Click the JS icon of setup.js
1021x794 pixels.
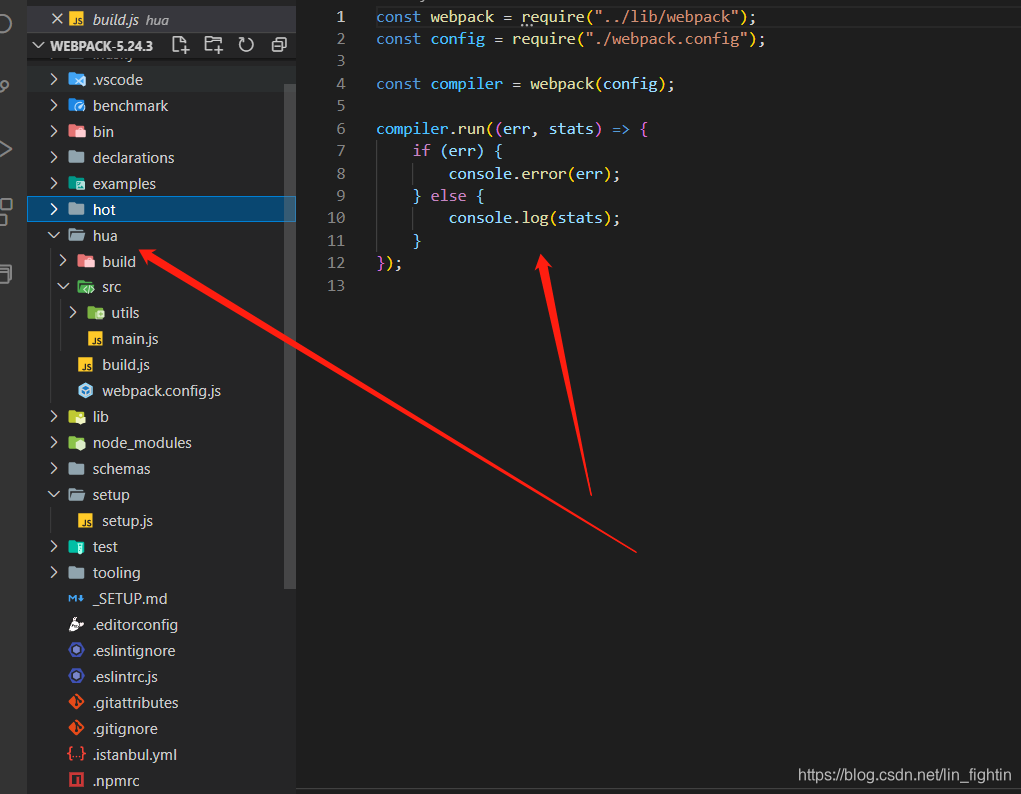point(86,520)
